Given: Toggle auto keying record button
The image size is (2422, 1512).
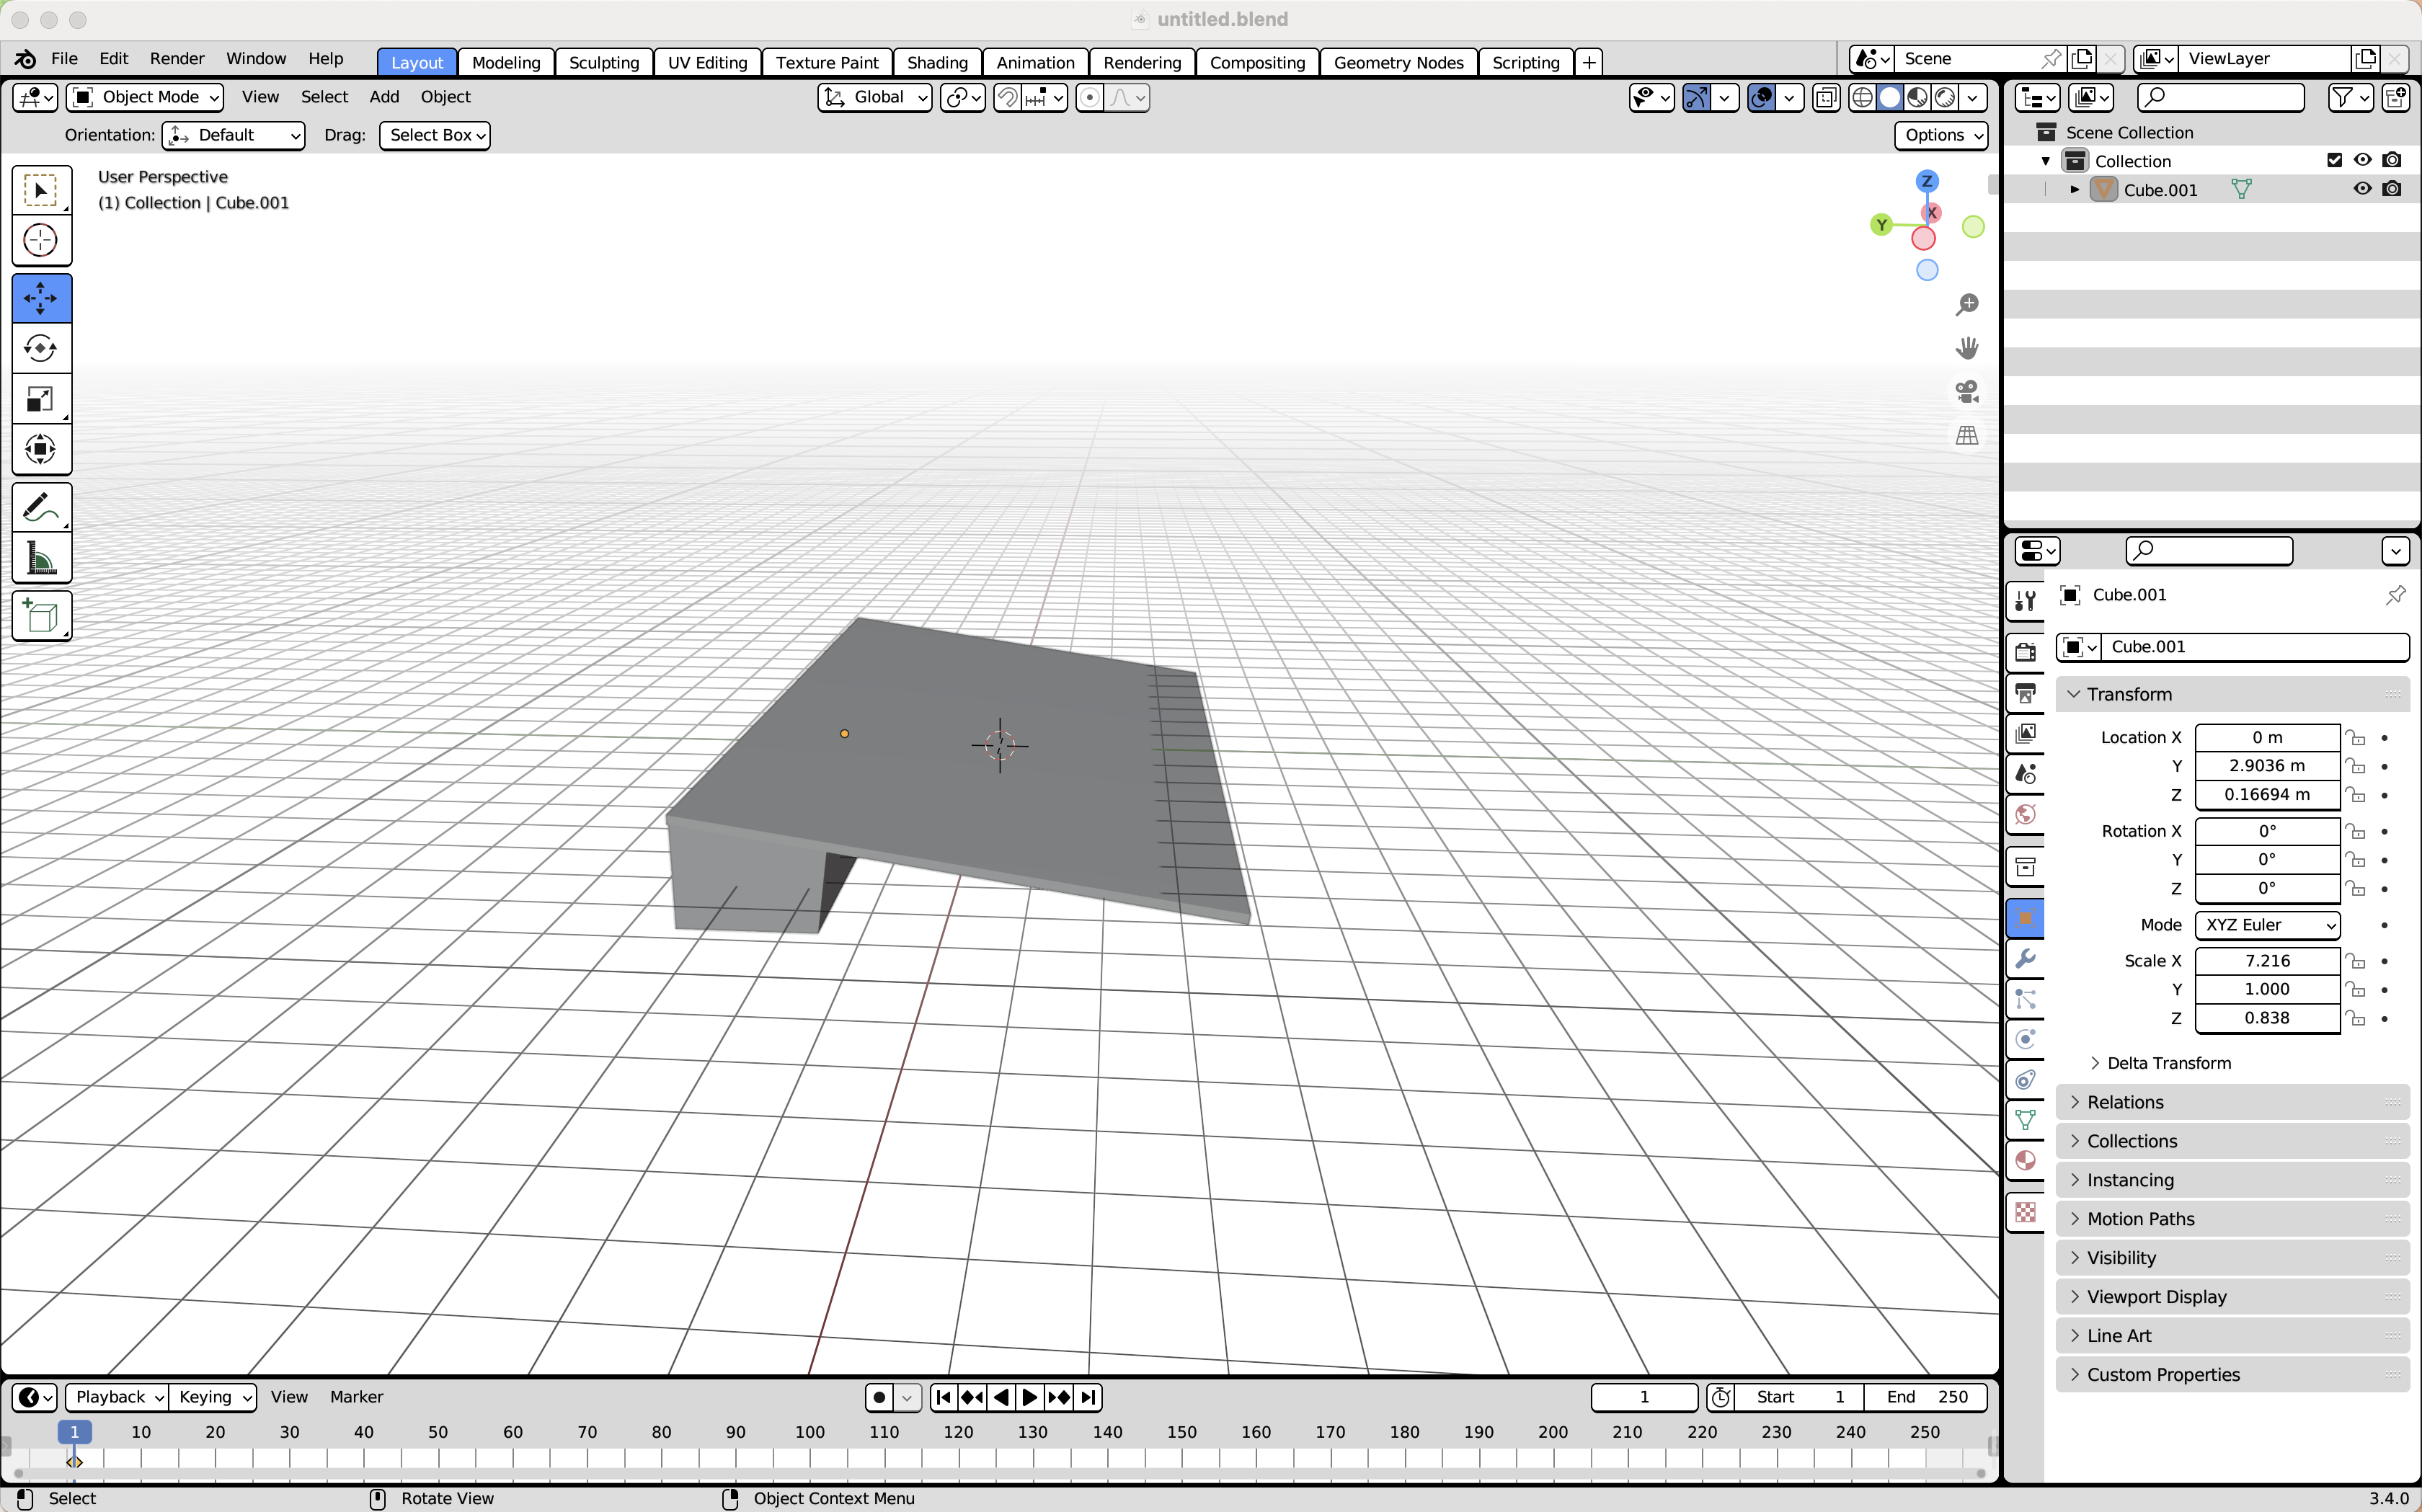Looking at the screenshot, I should 879,1397.
